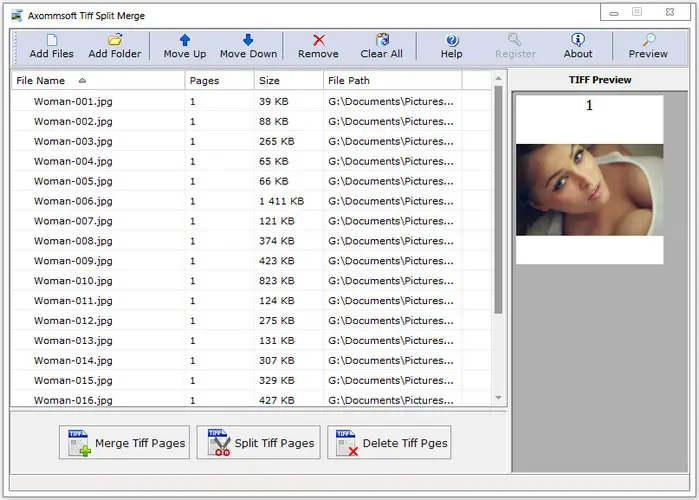Select Woman-006.jpg in the file list

click(73, 201)
